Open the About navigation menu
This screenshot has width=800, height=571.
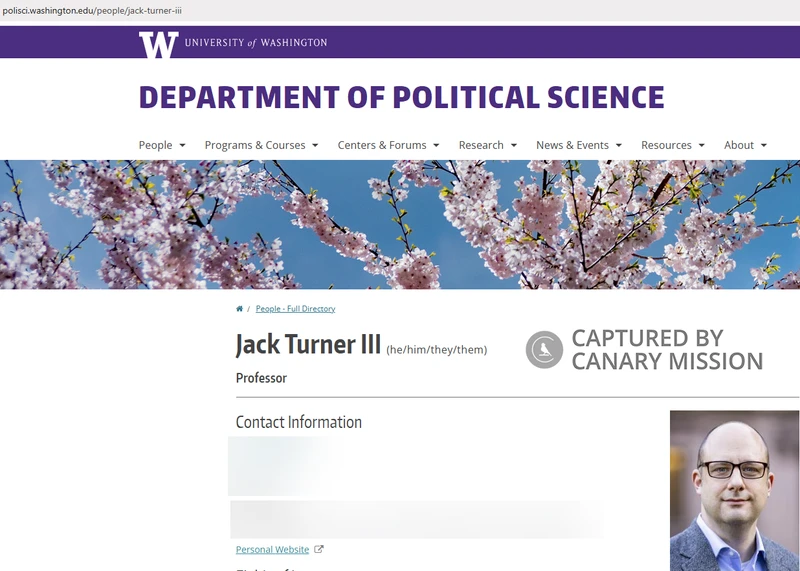(745, 145)
